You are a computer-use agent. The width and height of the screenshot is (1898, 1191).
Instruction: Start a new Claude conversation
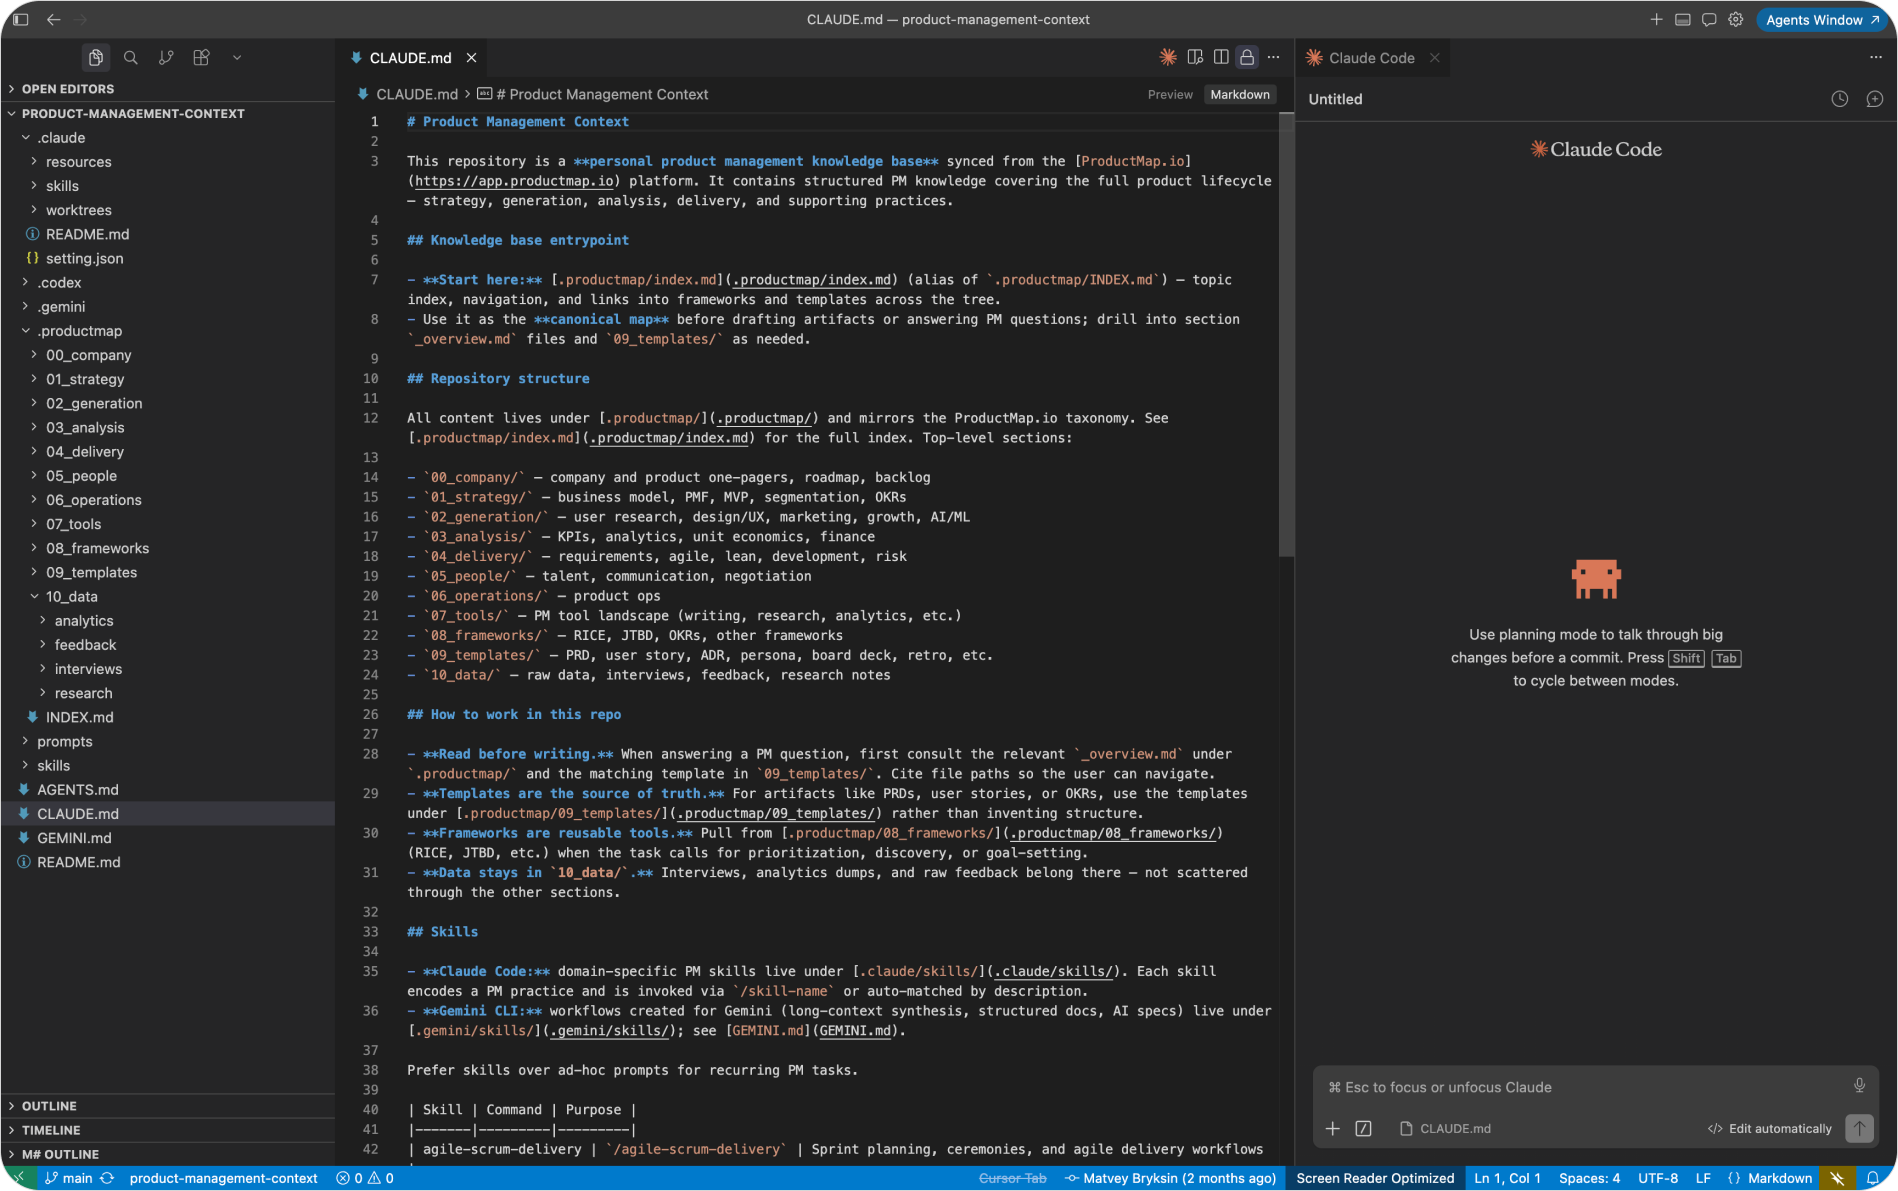(x=1875, y=99)
